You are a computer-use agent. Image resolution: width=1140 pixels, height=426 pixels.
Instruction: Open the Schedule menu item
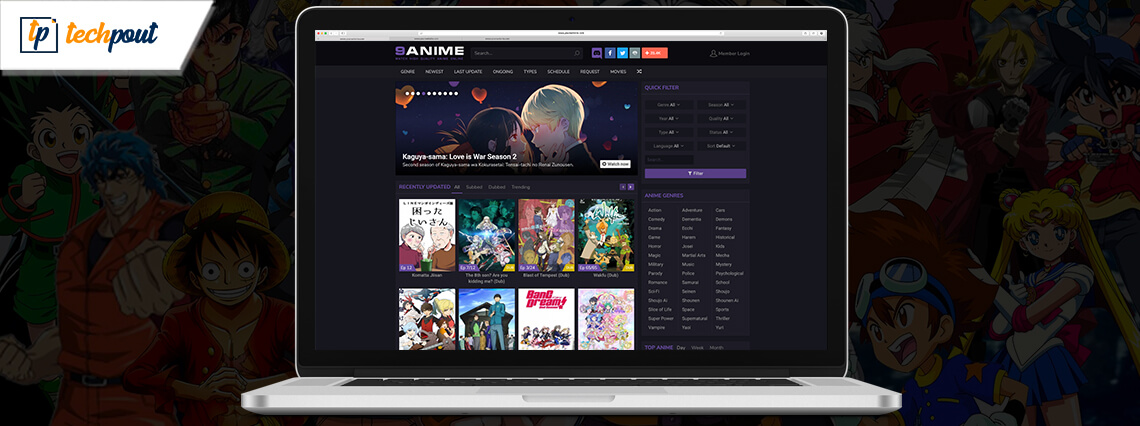558,72
